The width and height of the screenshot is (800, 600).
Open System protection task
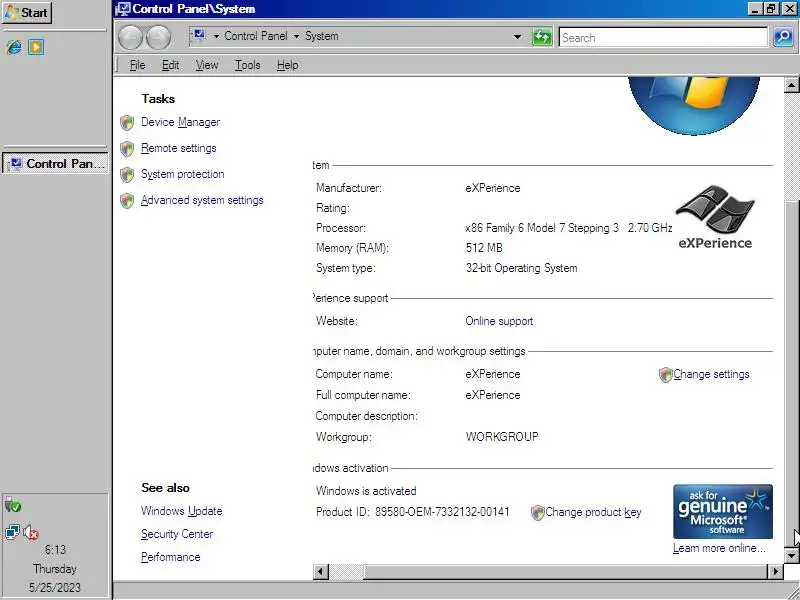[x=183, y=174]
